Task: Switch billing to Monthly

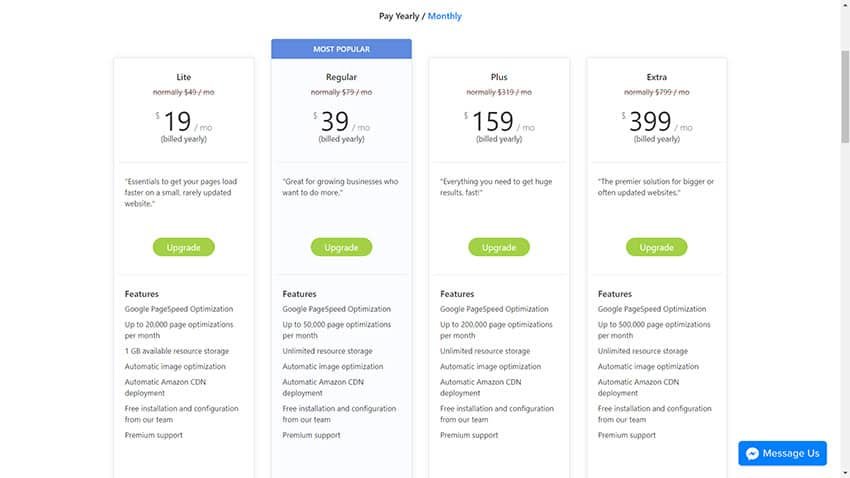Action: 445,16
